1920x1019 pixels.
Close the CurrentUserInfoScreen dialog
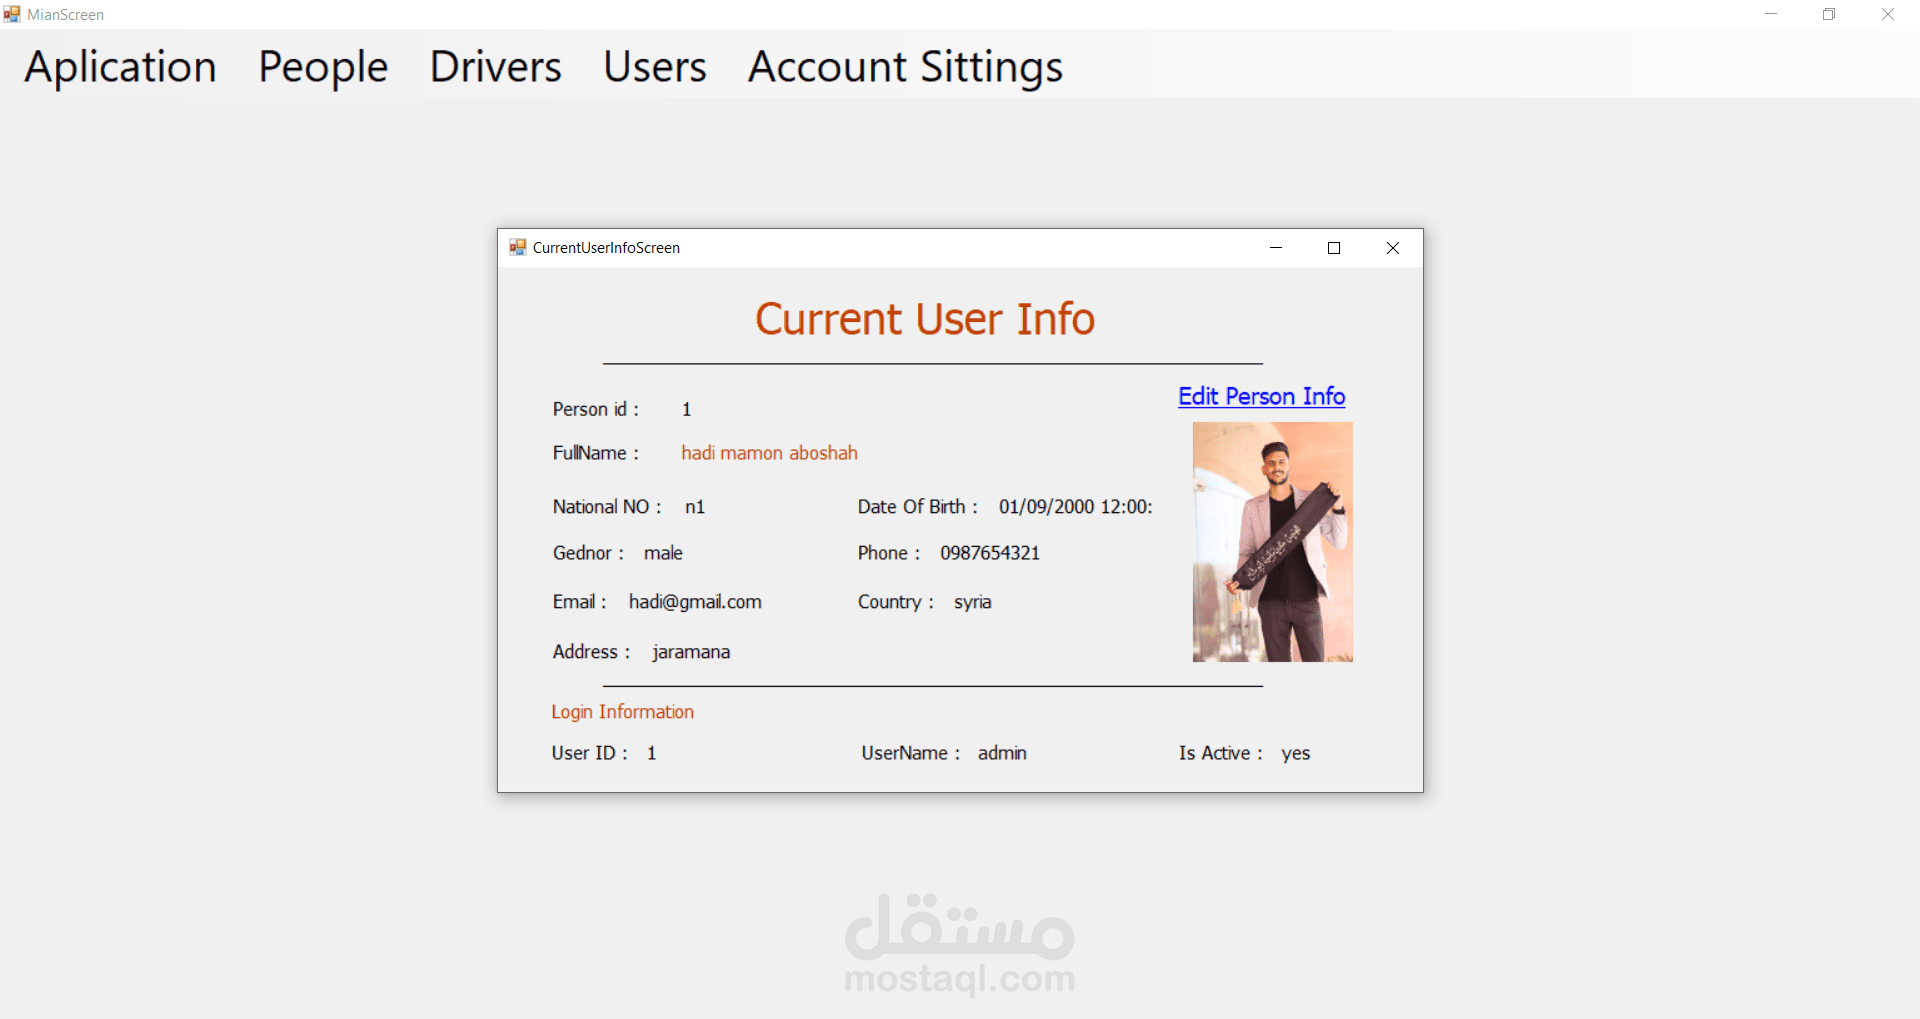(1392, 247)
